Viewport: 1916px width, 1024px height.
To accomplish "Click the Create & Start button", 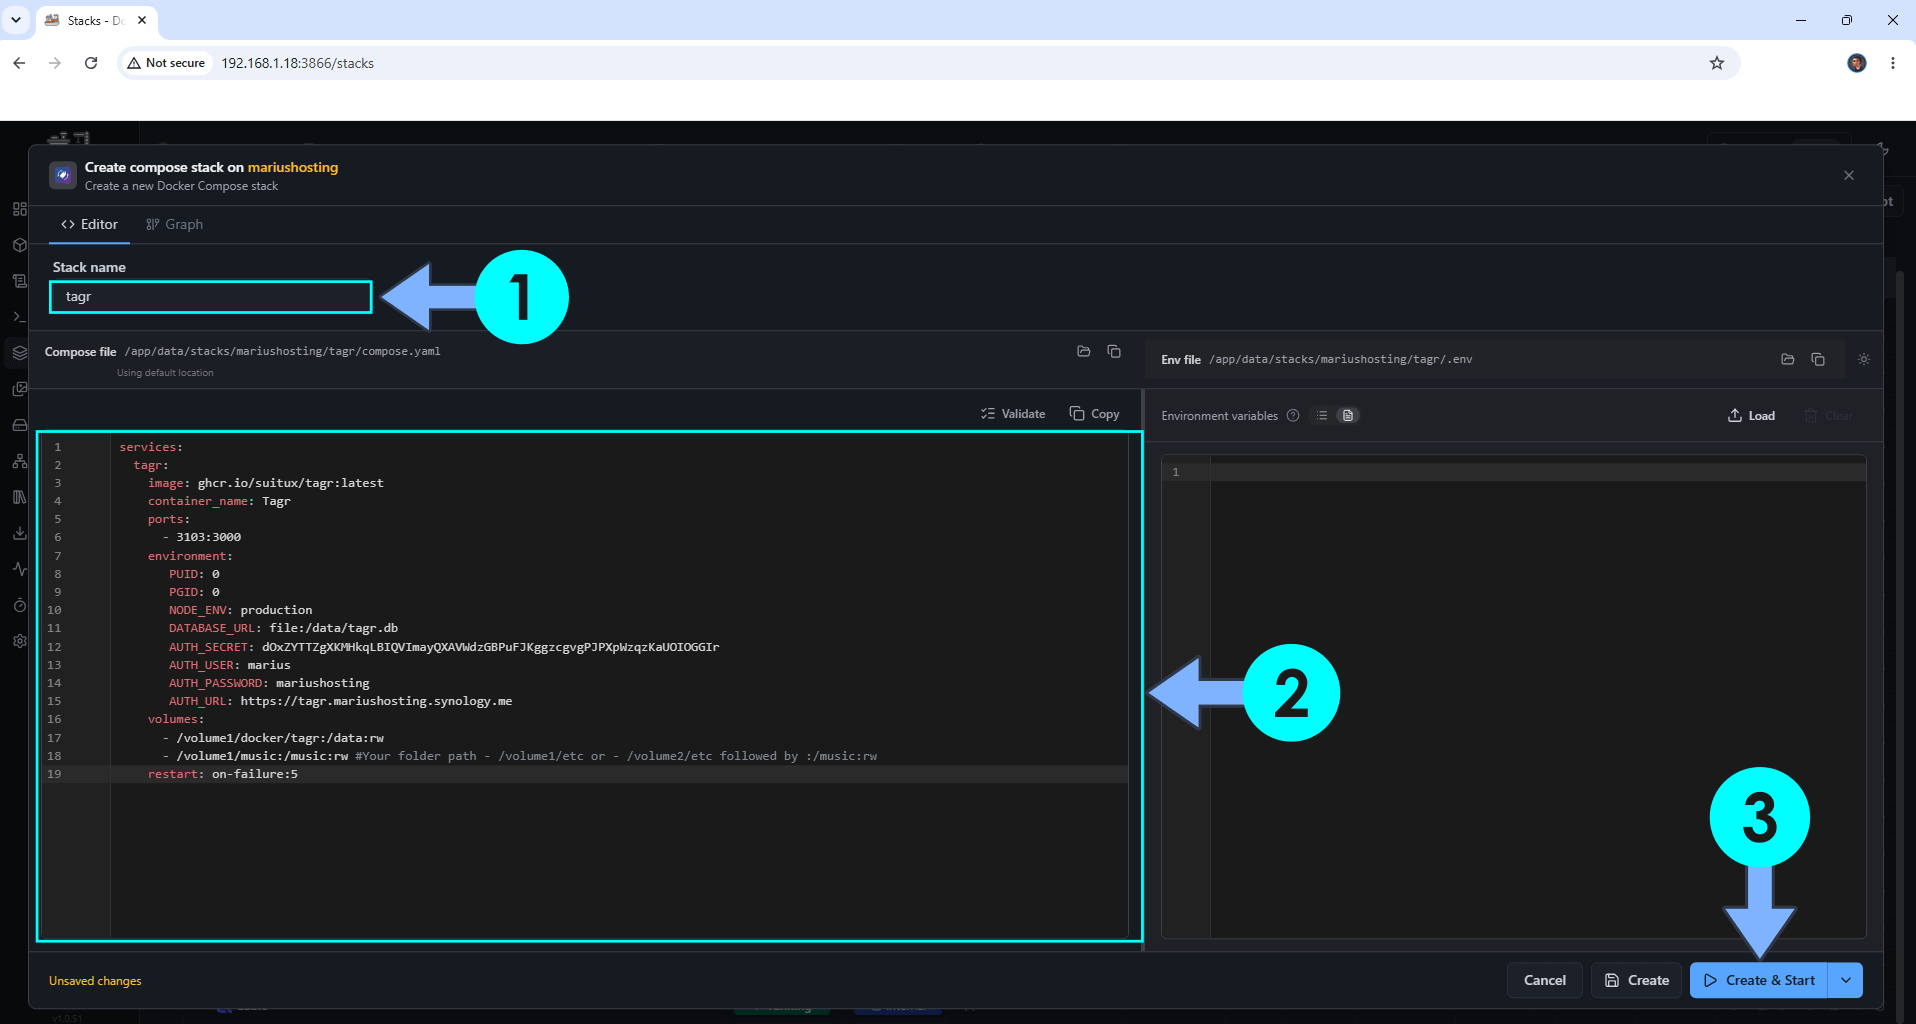I will (x=1759, y=980).
